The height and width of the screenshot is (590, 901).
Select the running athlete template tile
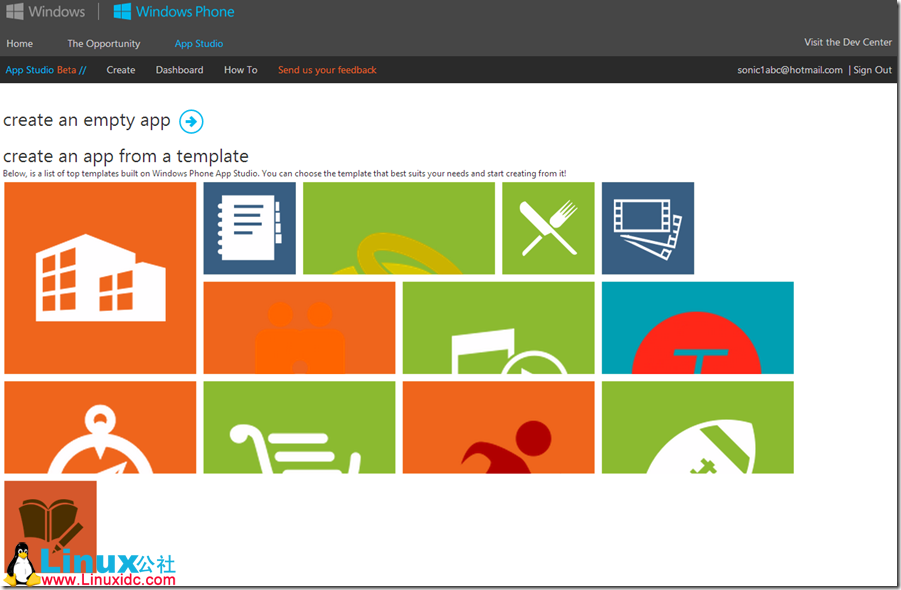[498, 427]
